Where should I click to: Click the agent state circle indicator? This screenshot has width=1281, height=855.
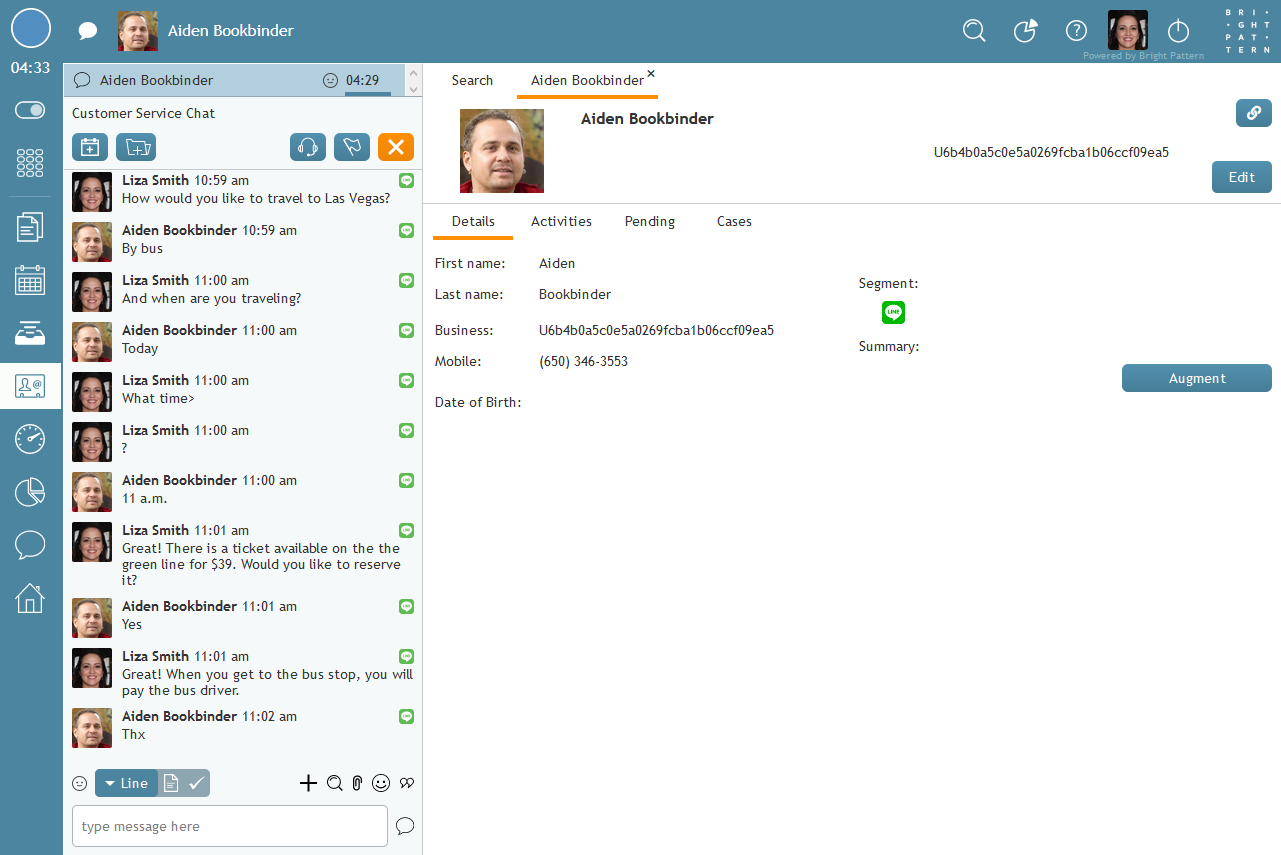tap(30, 28)
